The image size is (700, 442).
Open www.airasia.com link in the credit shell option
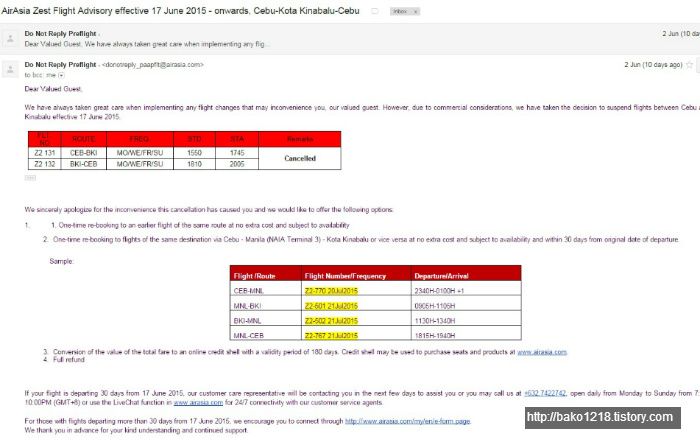542,352
